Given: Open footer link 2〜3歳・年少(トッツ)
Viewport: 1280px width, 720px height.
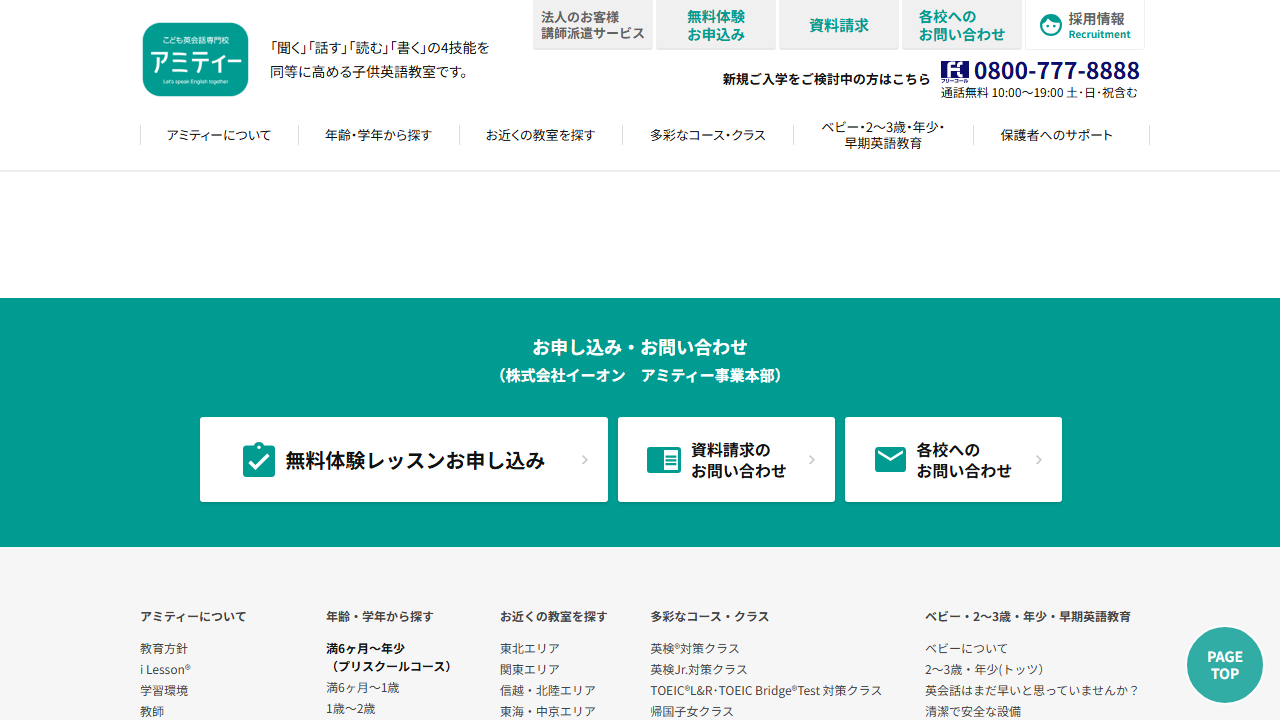Looking at the screenshot, I should pyautogui.click(x=984, y=670).
